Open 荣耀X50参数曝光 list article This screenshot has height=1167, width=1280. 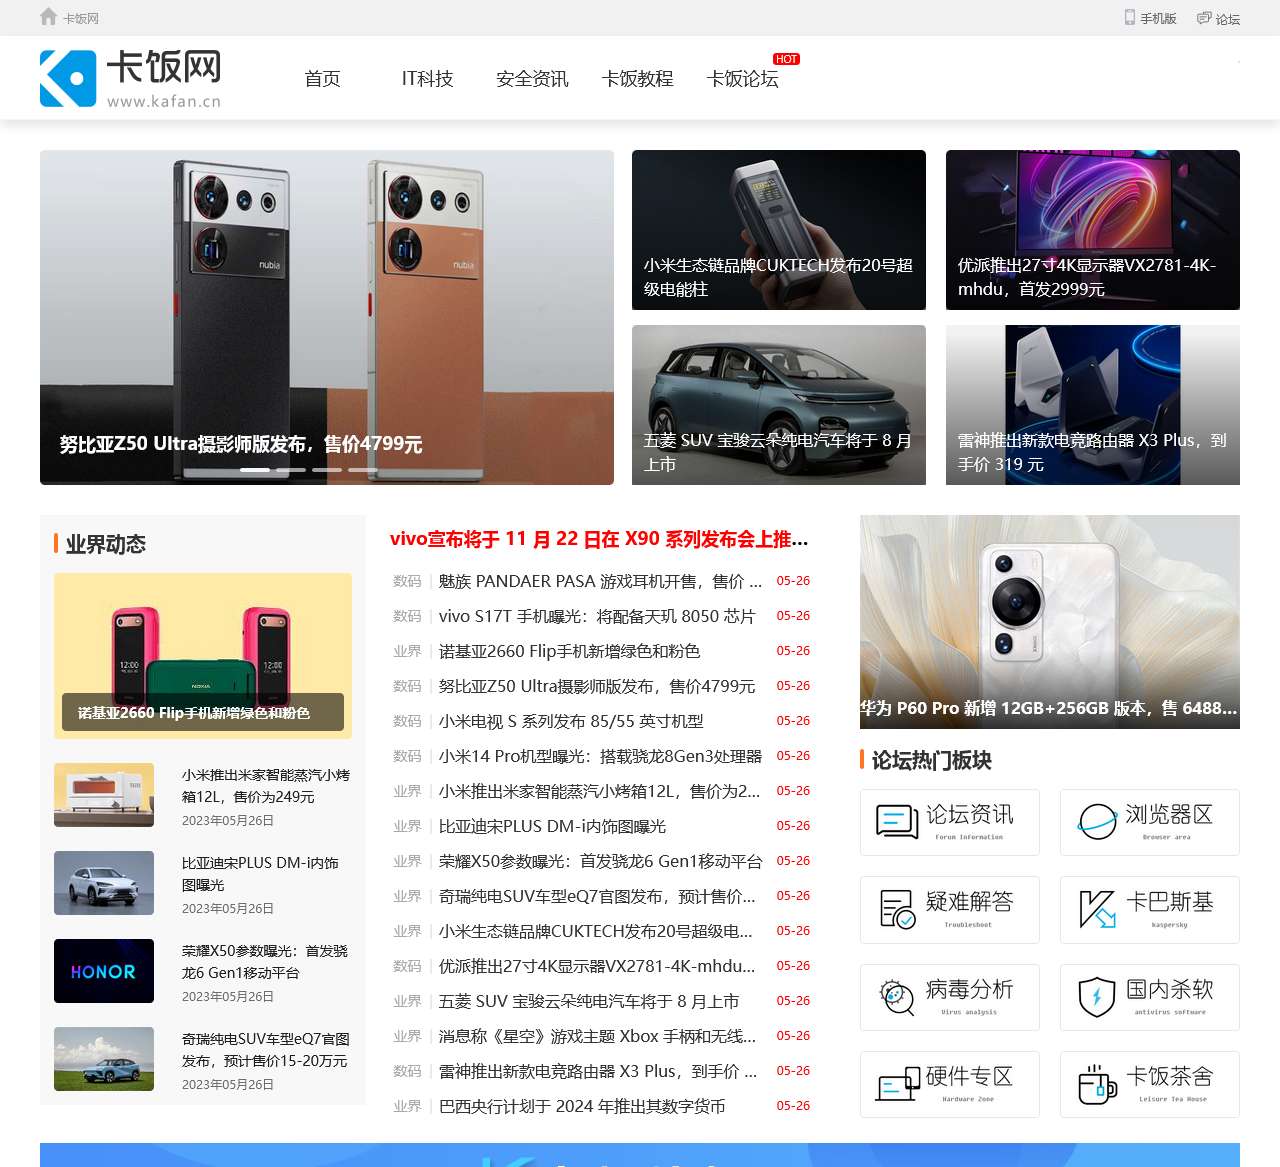600,861
